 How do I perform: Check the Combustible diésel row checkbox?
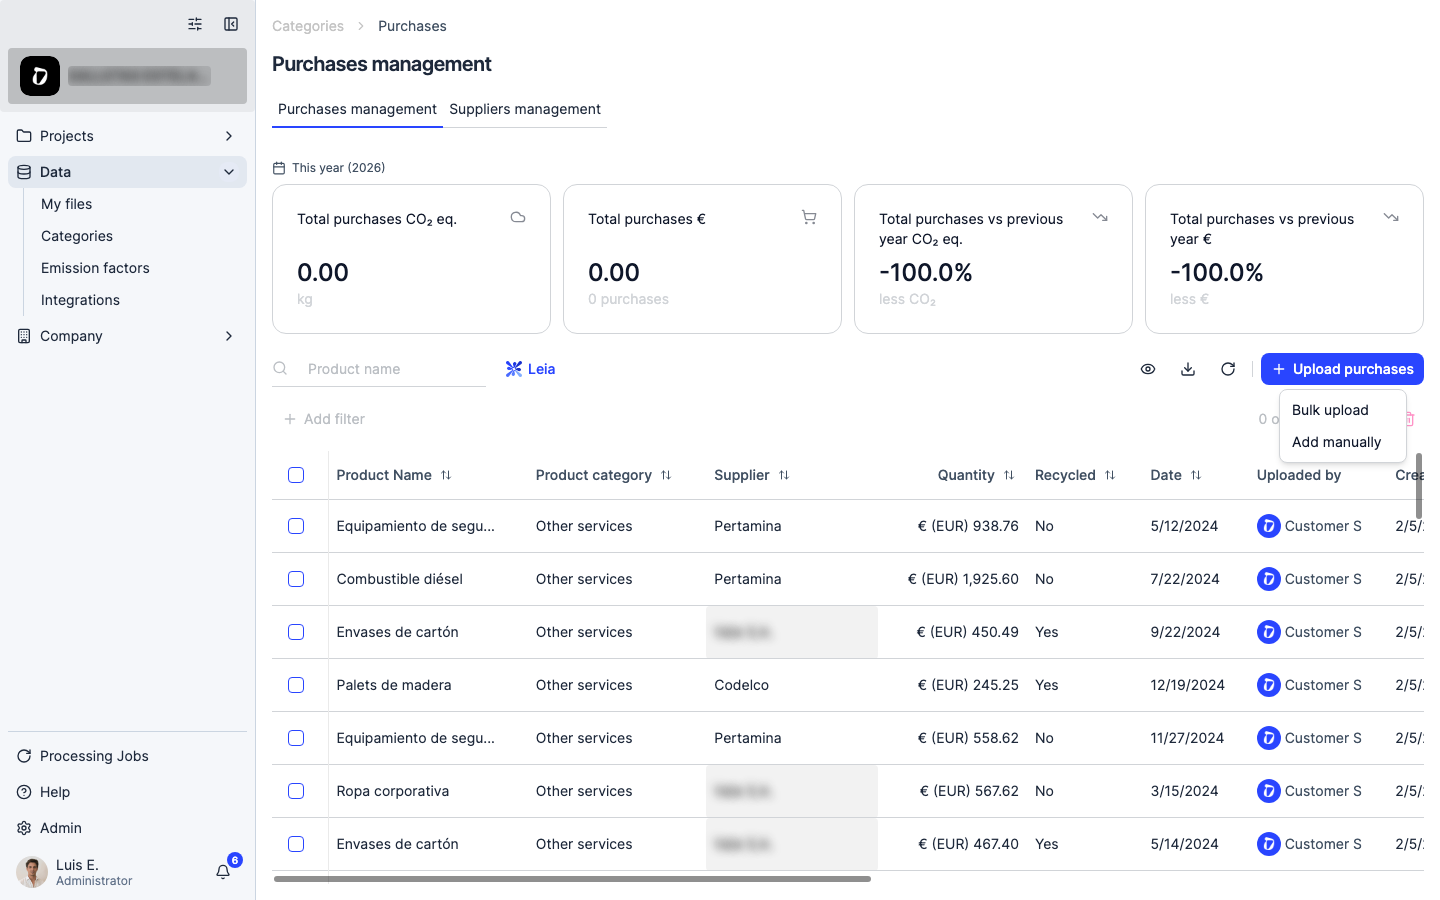coord(296,579)
